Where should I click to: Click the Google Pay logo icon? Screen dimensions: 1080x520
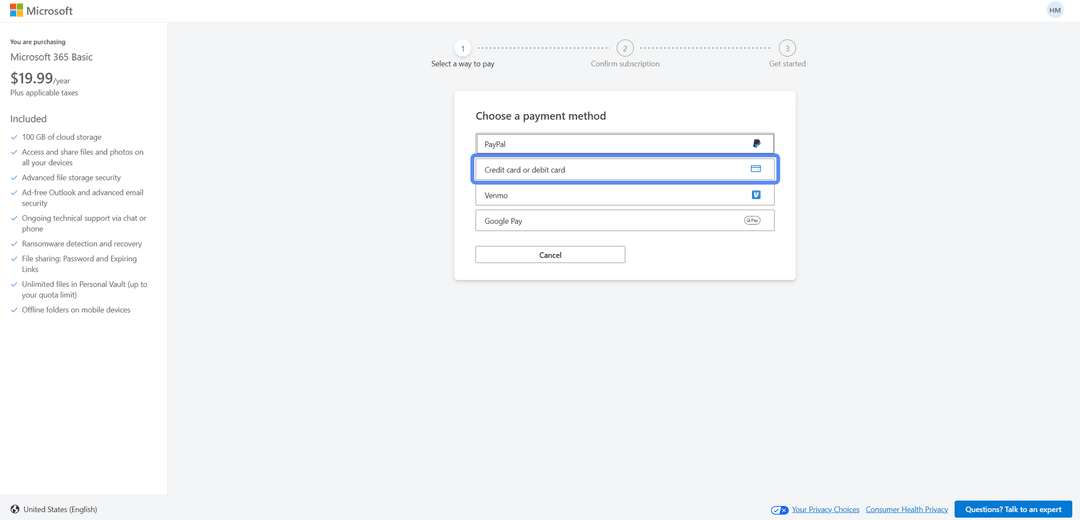point(752,220)
